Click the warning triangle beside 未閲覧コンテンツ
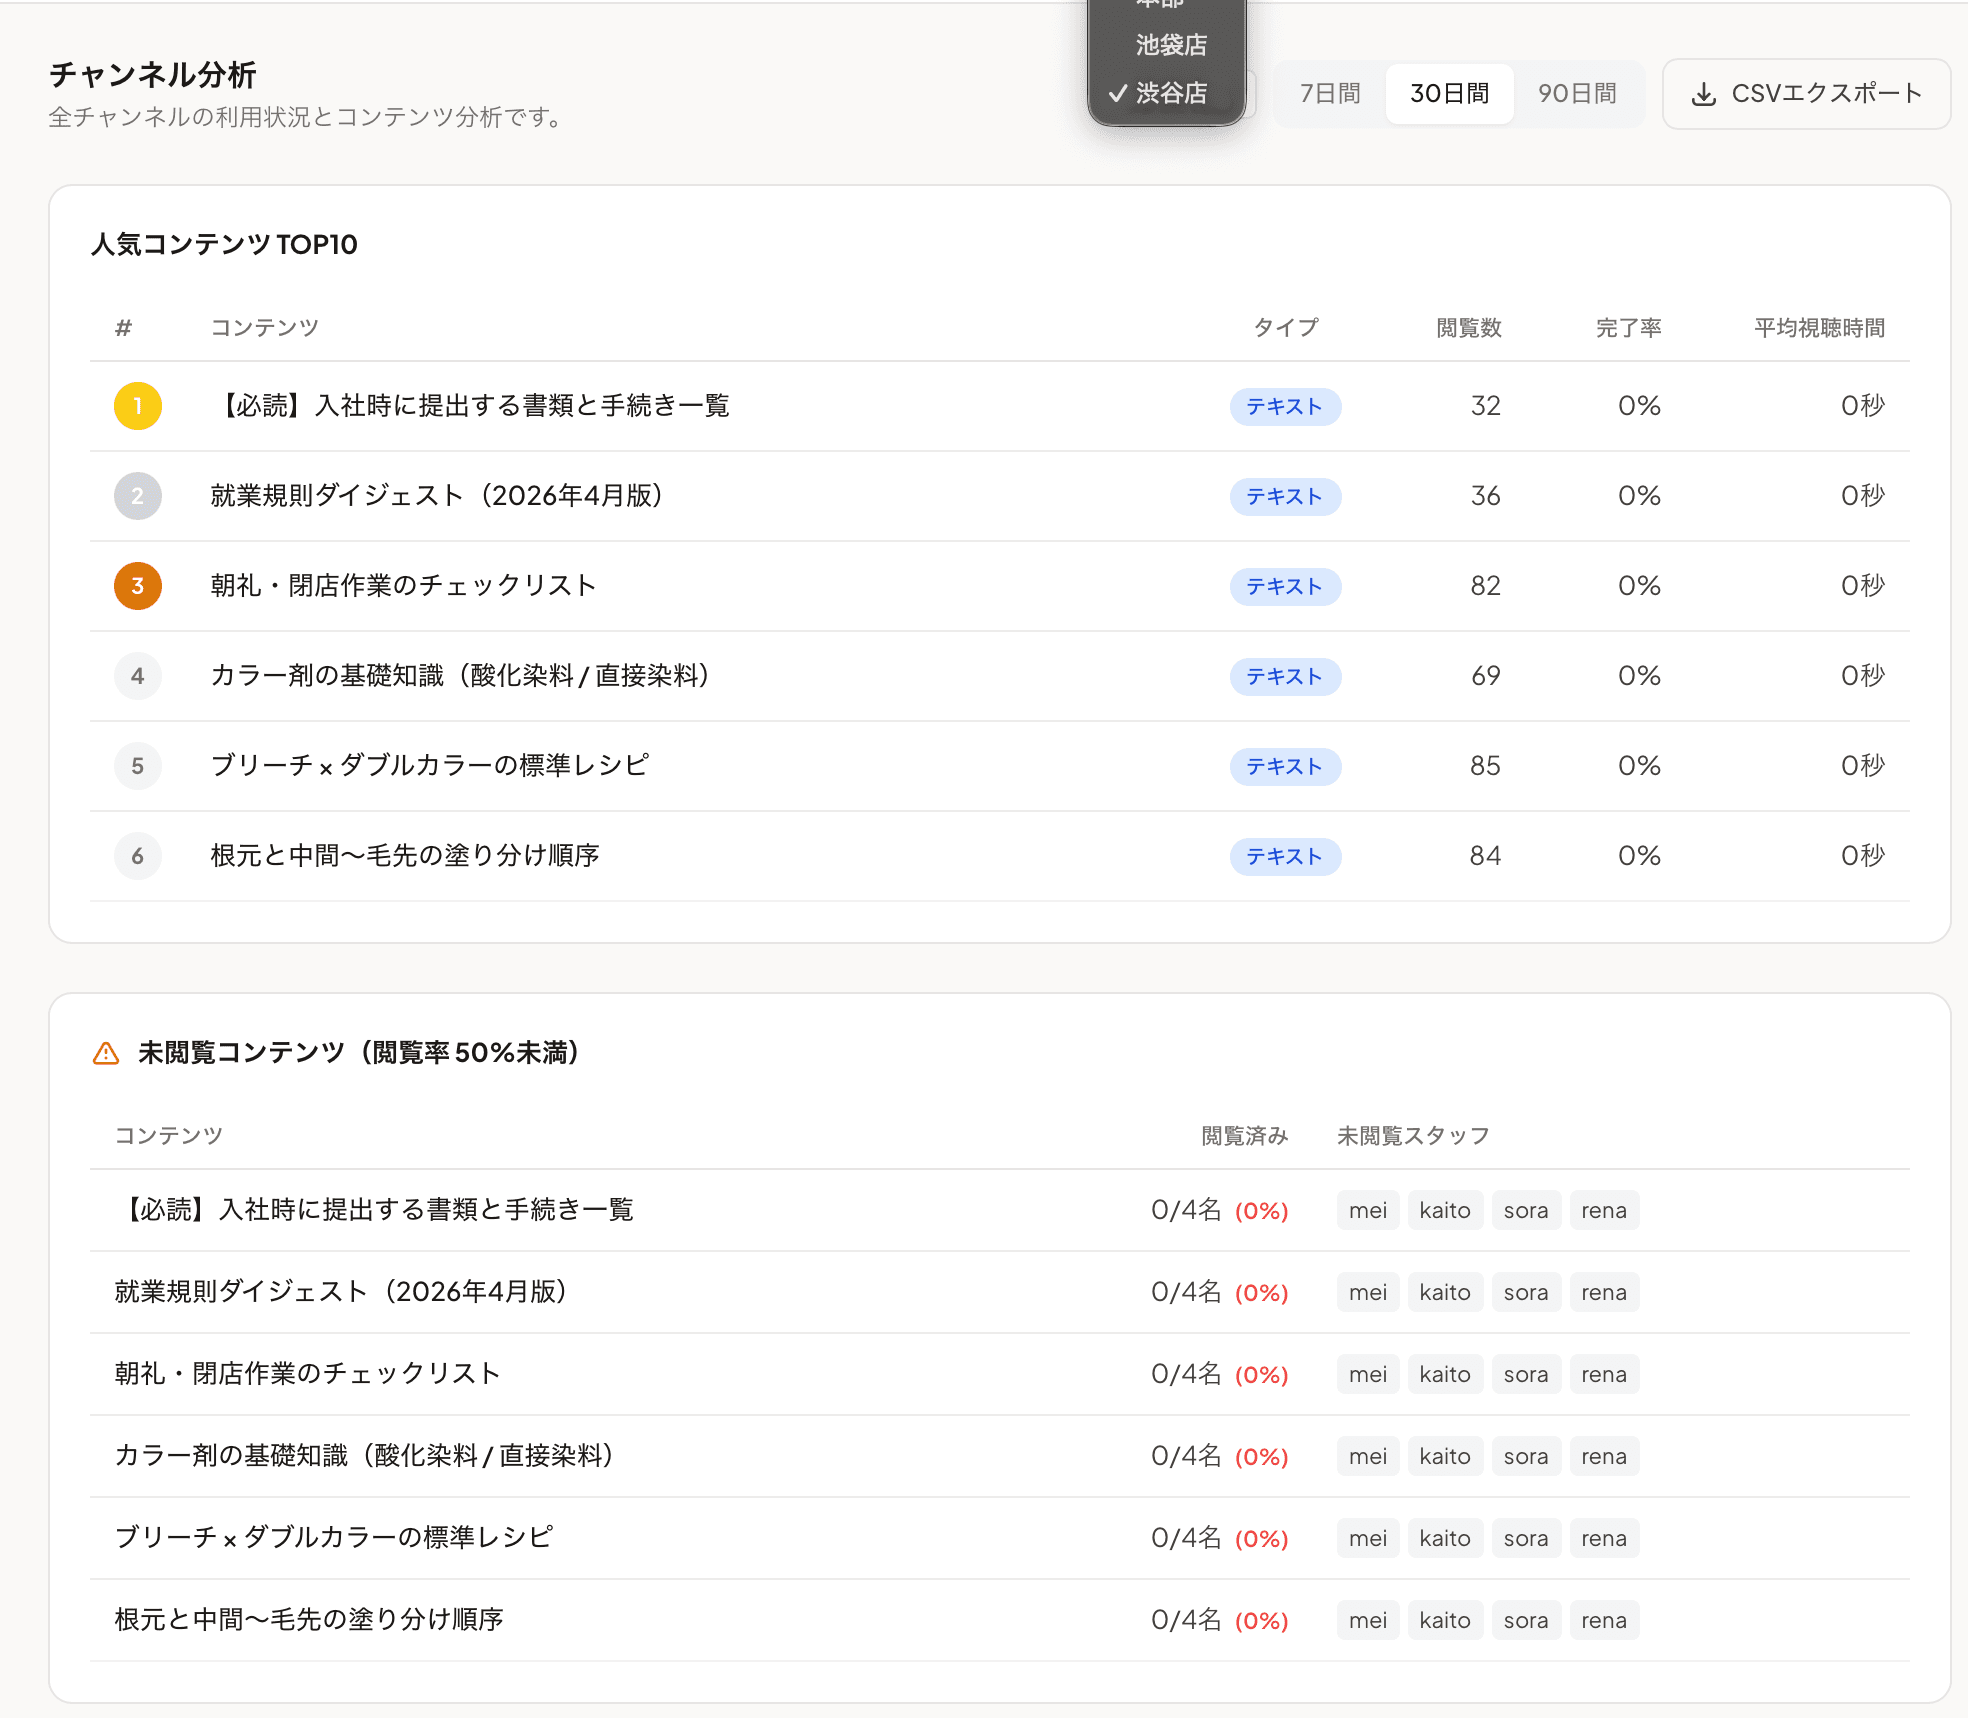Image resolution: width=1968 pixels, height=1718 pixels. click(105, 1052)
